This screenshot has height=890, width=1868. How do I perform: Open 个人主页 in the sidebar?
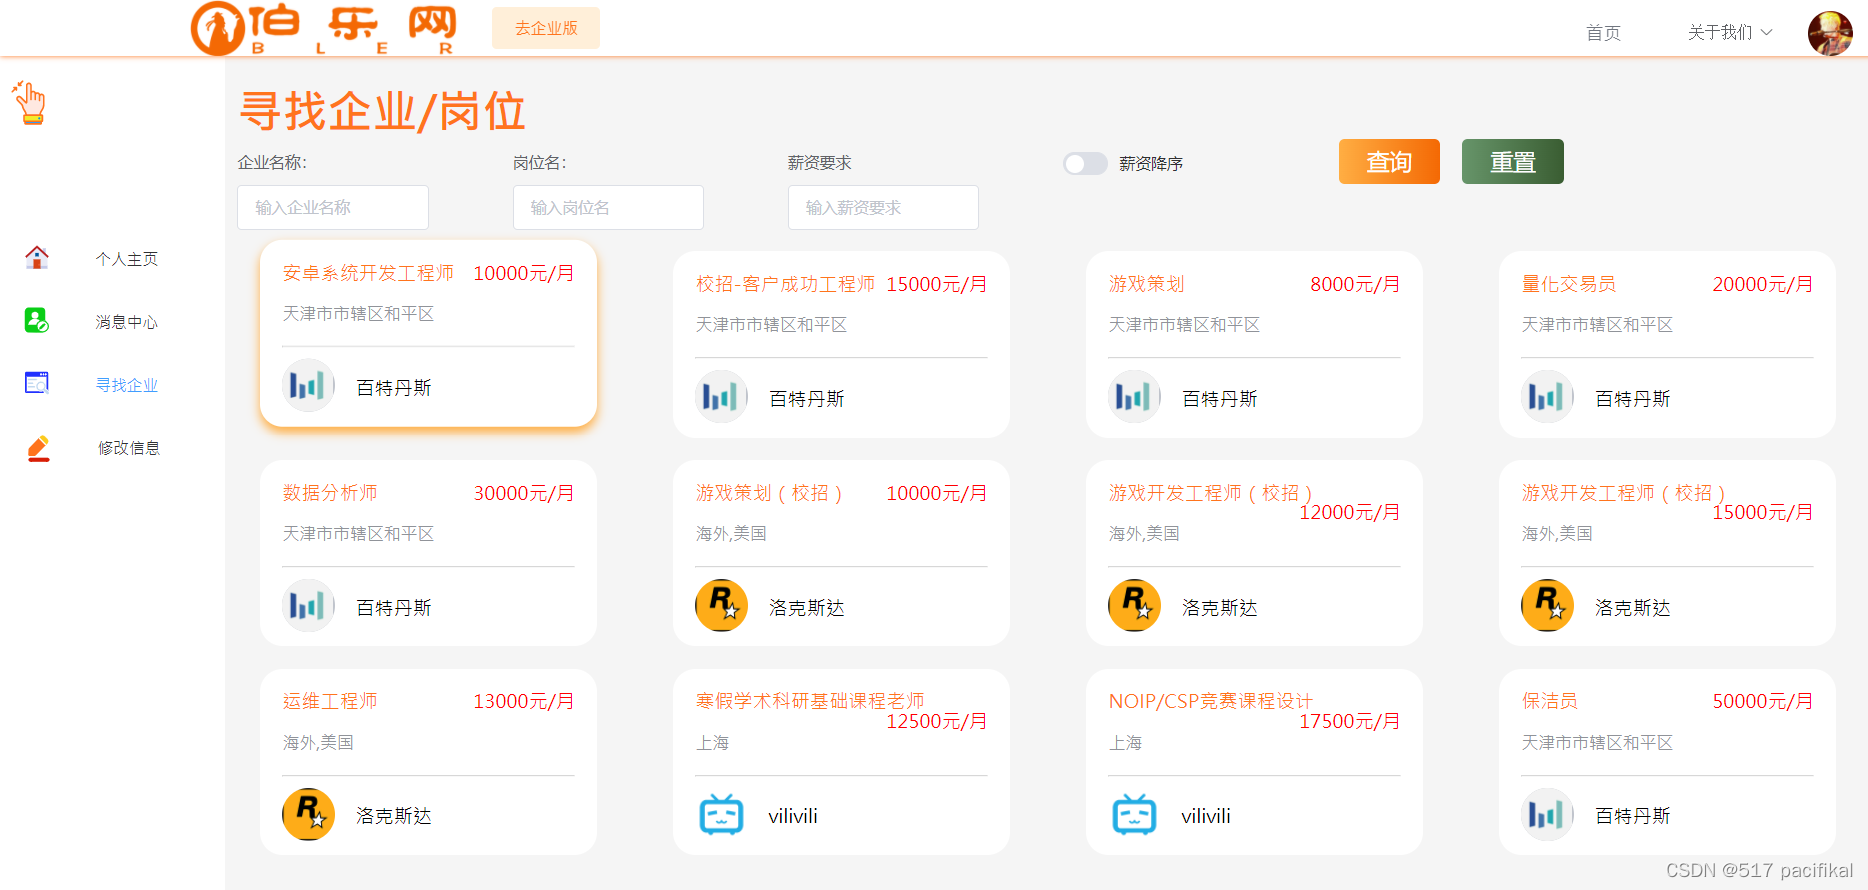(127, 259)
